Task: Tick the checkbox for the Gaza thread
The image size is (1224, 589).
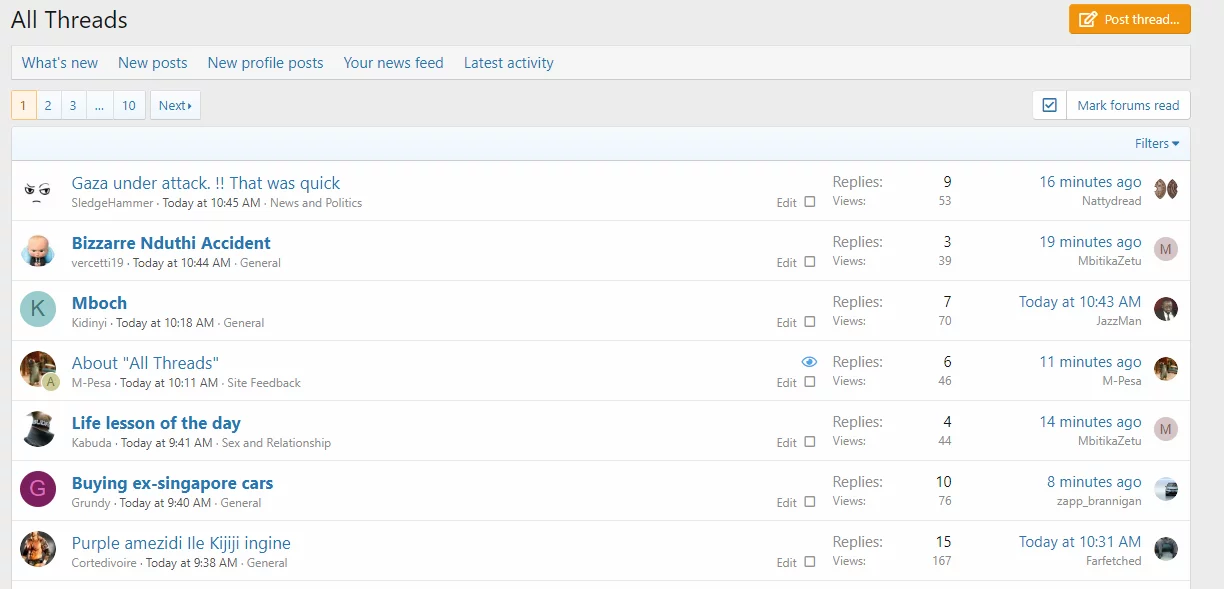Action: [810, 202]
